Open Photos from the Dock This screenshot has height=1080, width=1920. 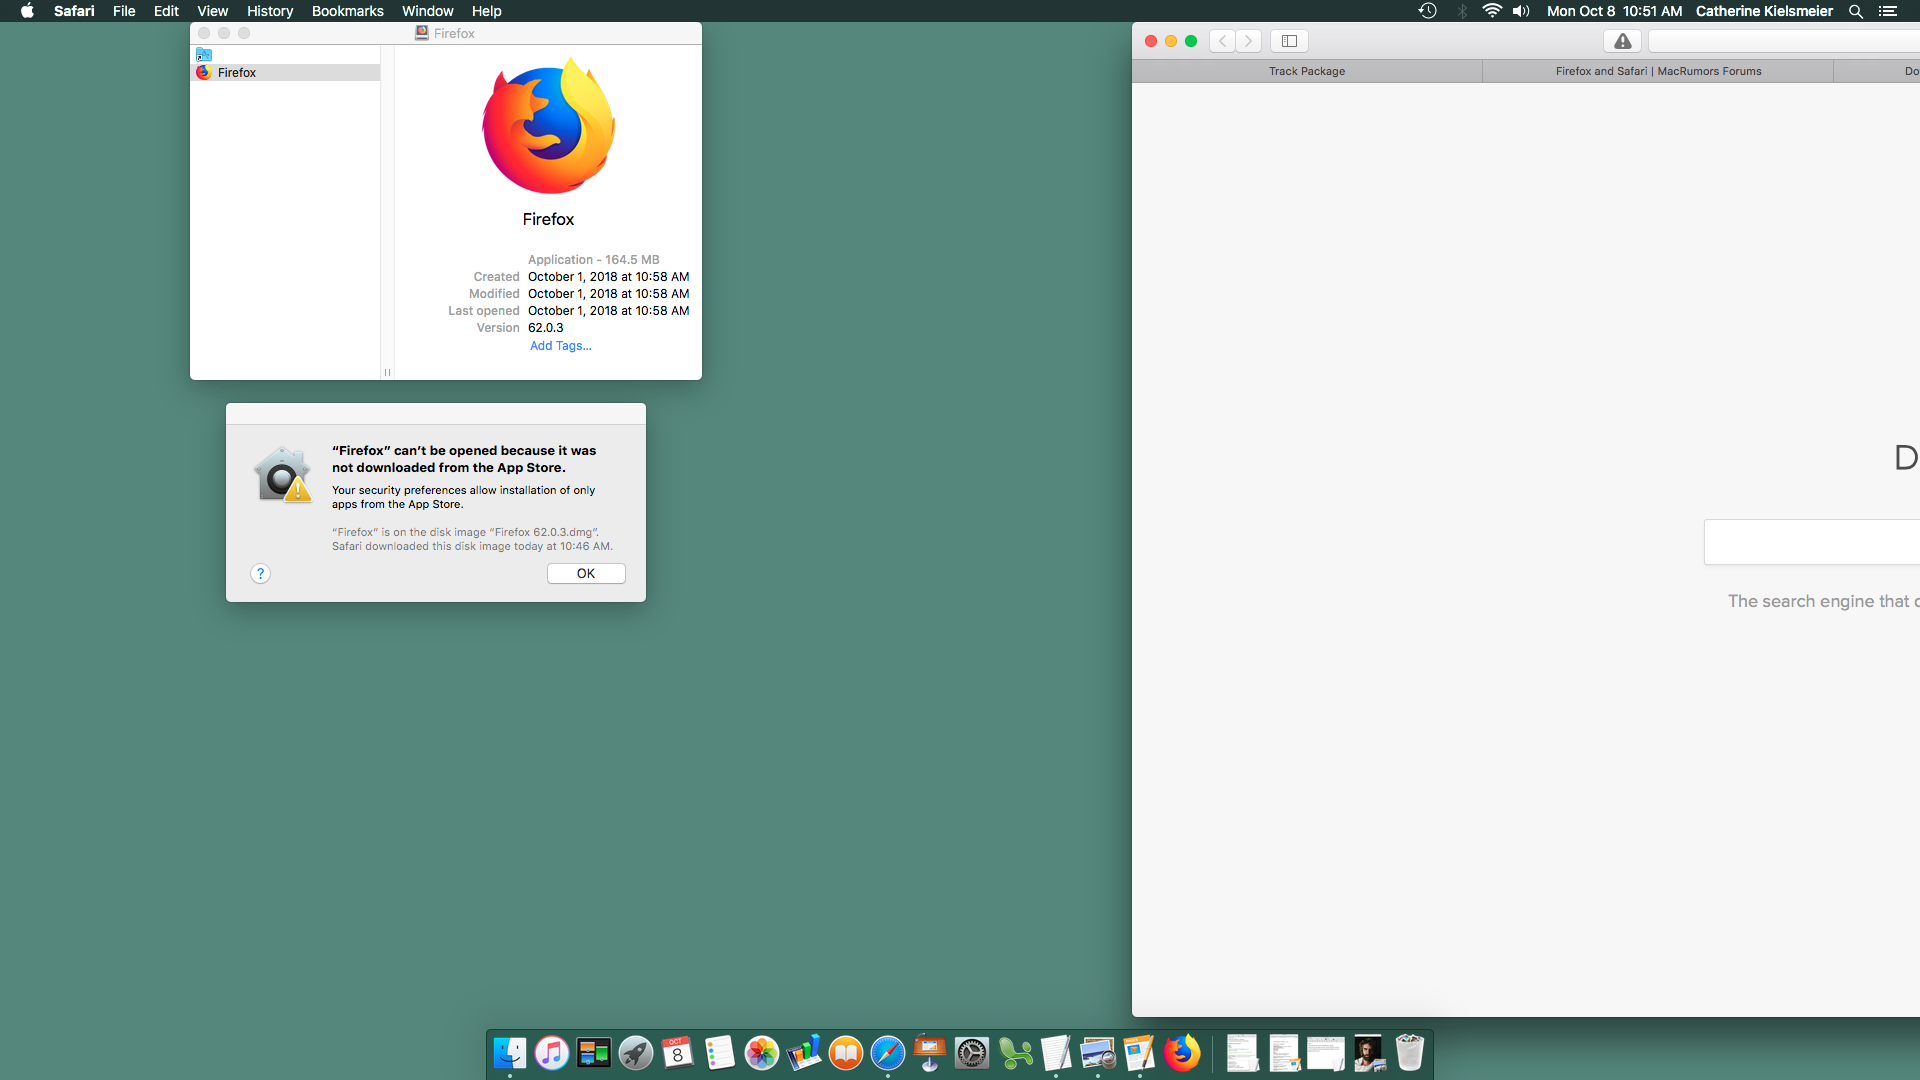(x=762, y=1053)
